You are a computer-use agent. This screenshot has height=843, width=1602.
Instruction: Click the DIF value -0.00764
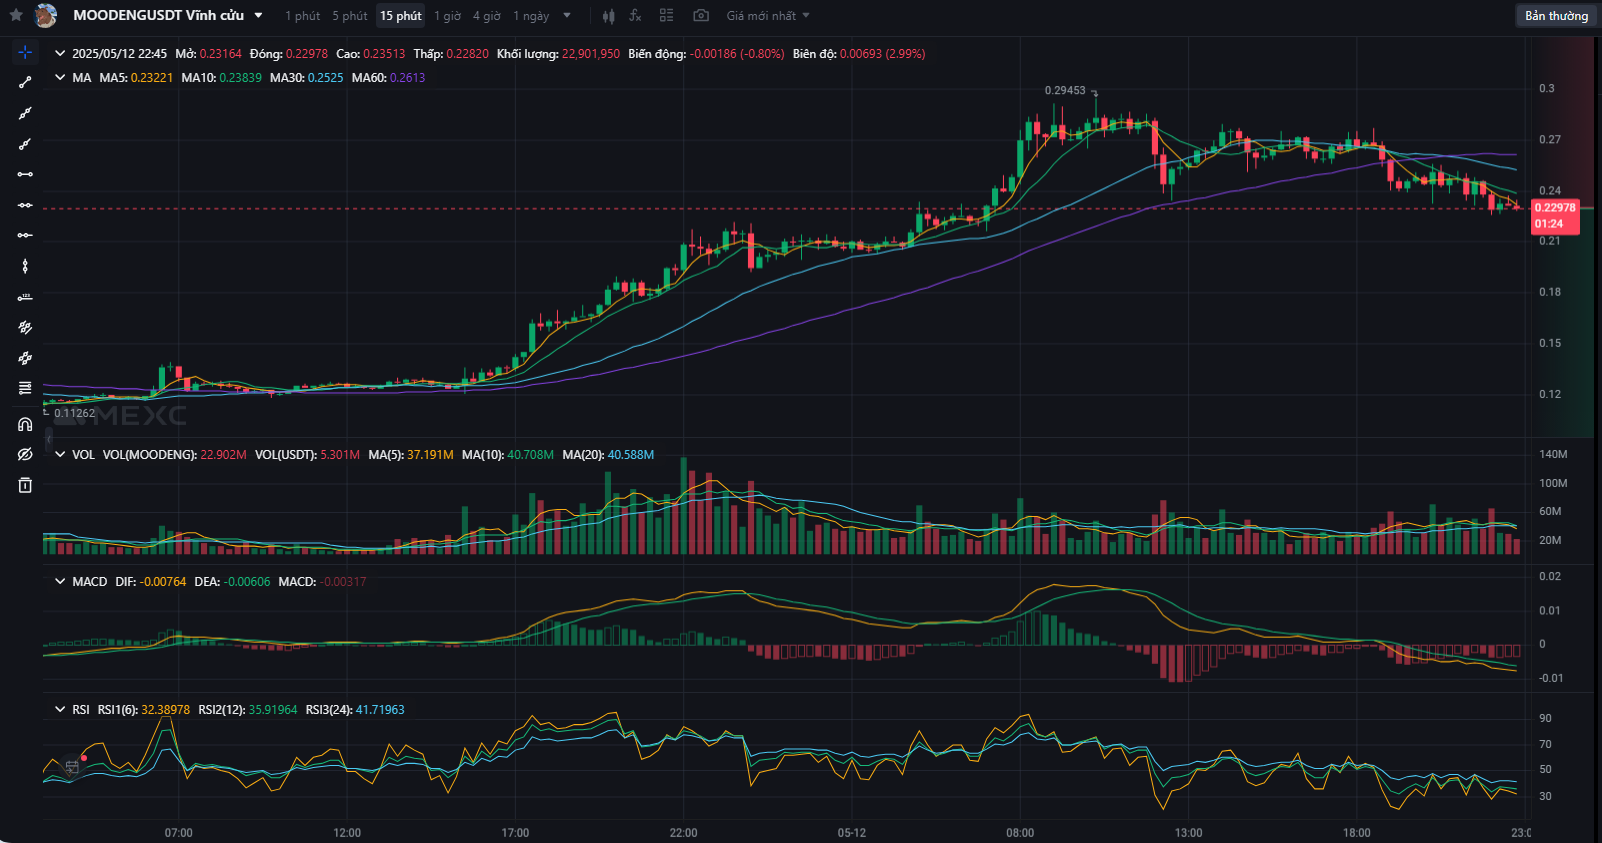[x=163, y=582]
